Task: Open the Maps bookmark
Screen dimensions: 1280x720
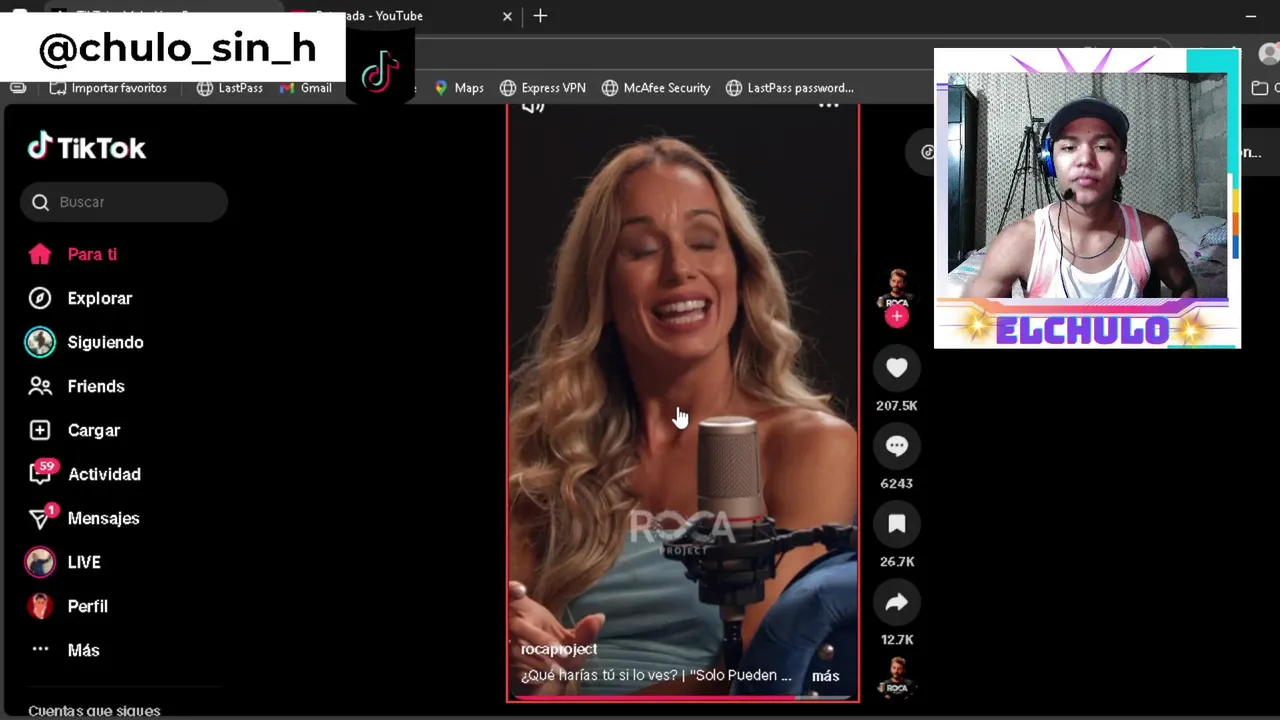Action: [x=459, y=88]
